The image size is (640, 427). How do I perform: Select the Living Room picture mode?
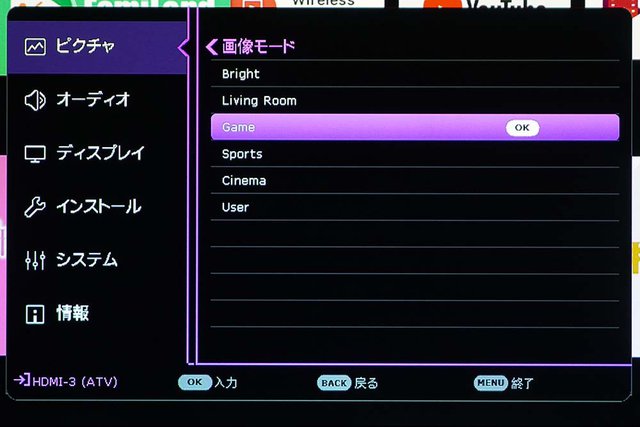[415, 101]
